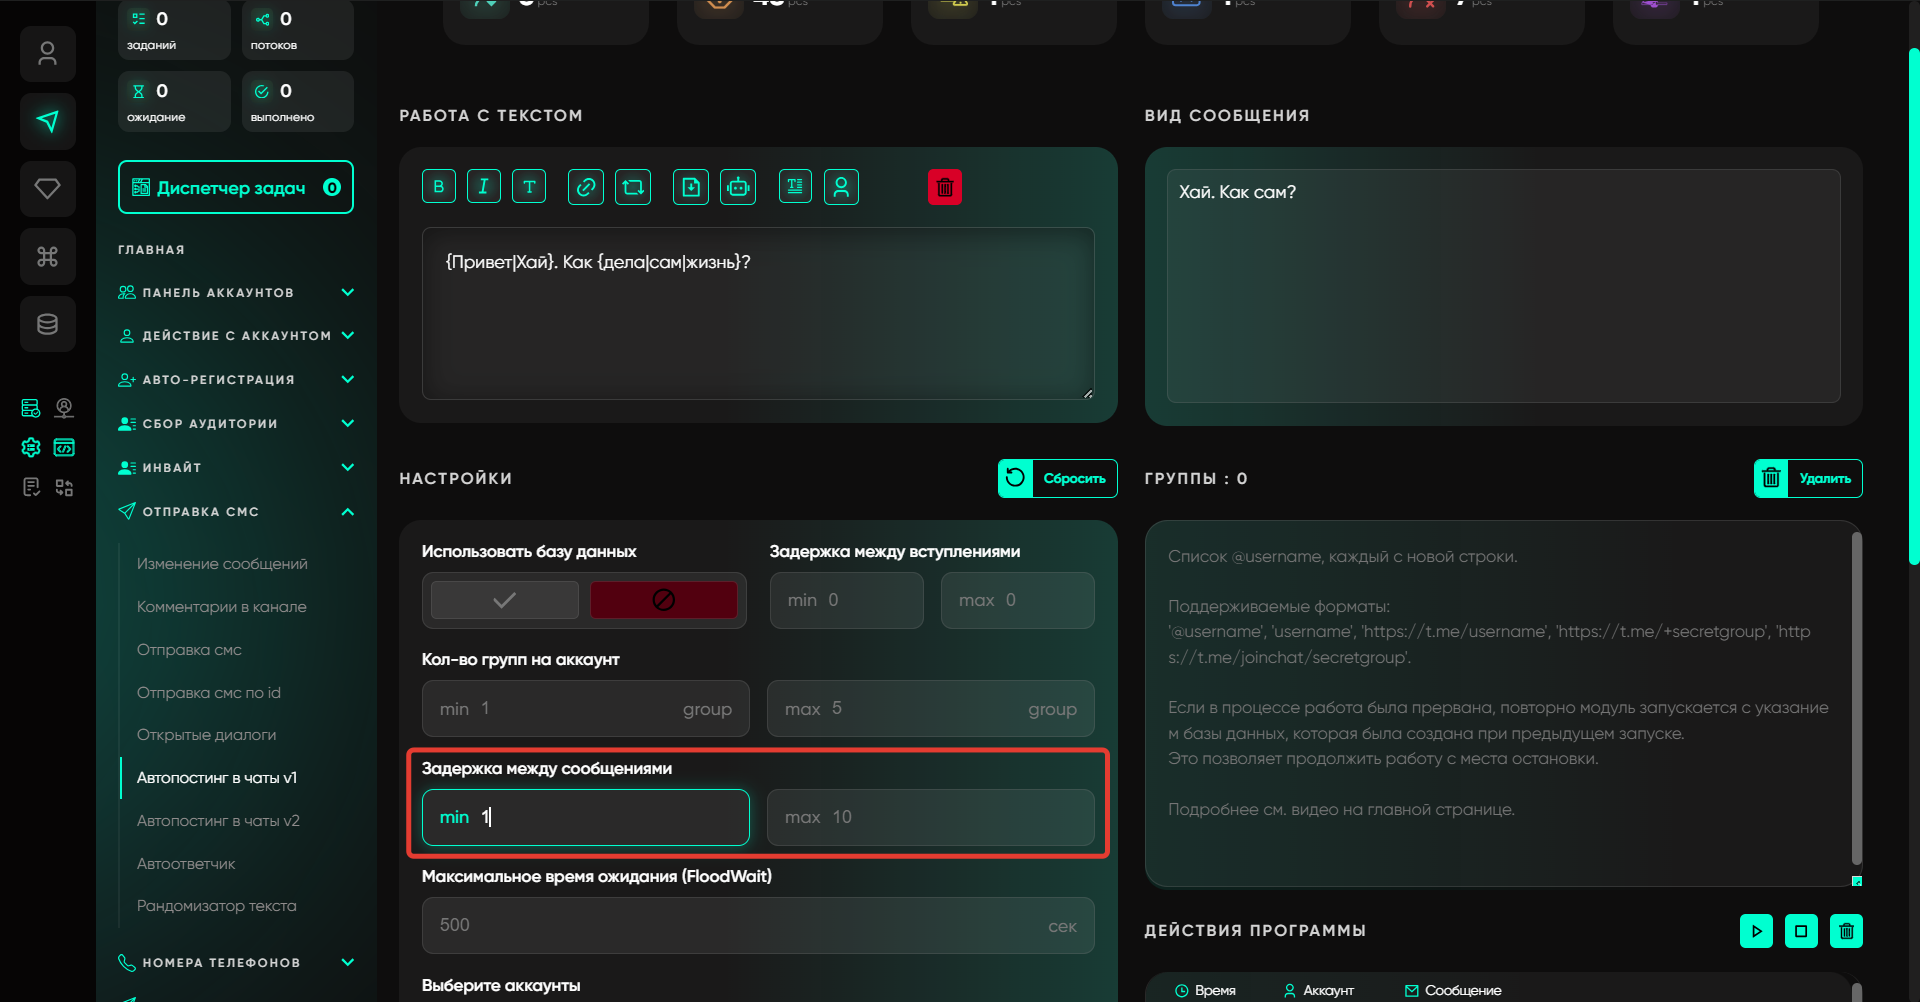
Task: Enable database usage with the checkmark toggle
Action: pos(505,600)
